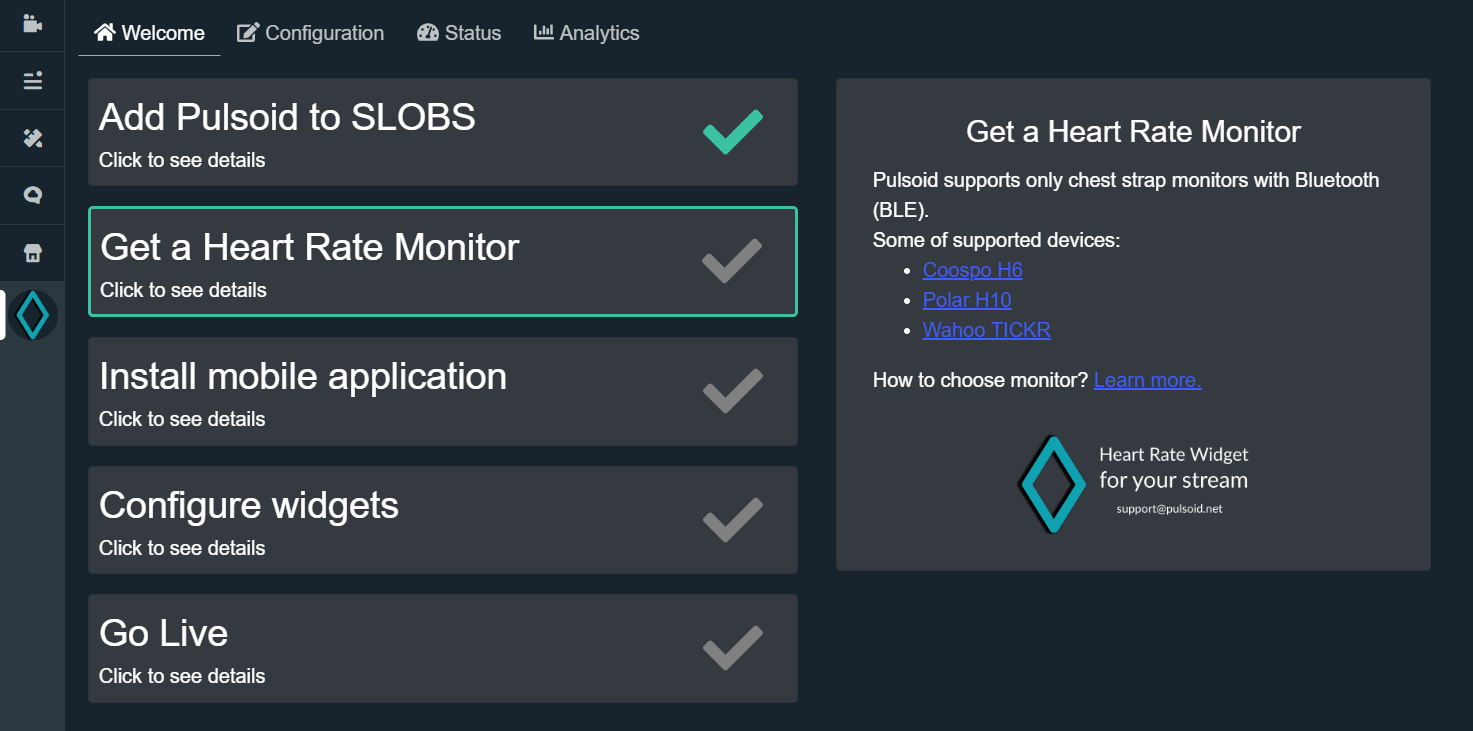Expand the Go Live step

pyautogui.click(x=443, y=648)
